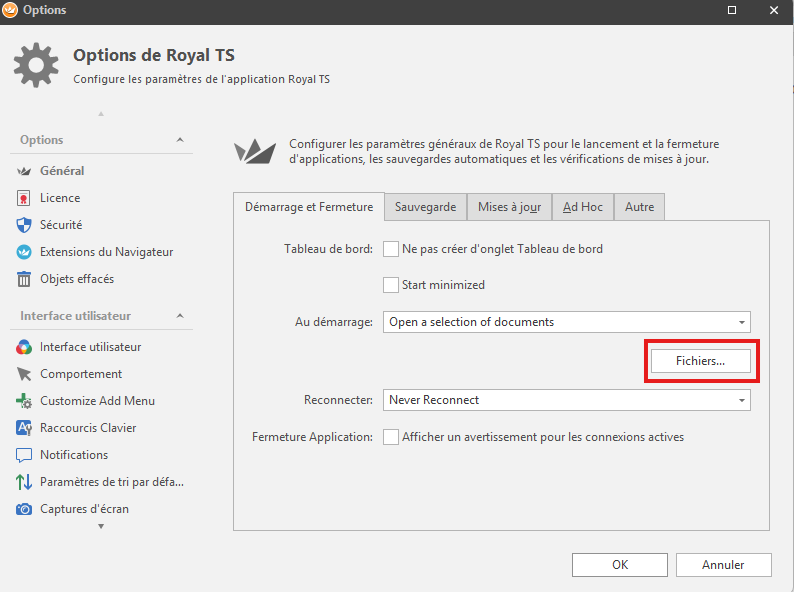Open the Général settings page
The image size is (794, 592).
tap(62, 171)
